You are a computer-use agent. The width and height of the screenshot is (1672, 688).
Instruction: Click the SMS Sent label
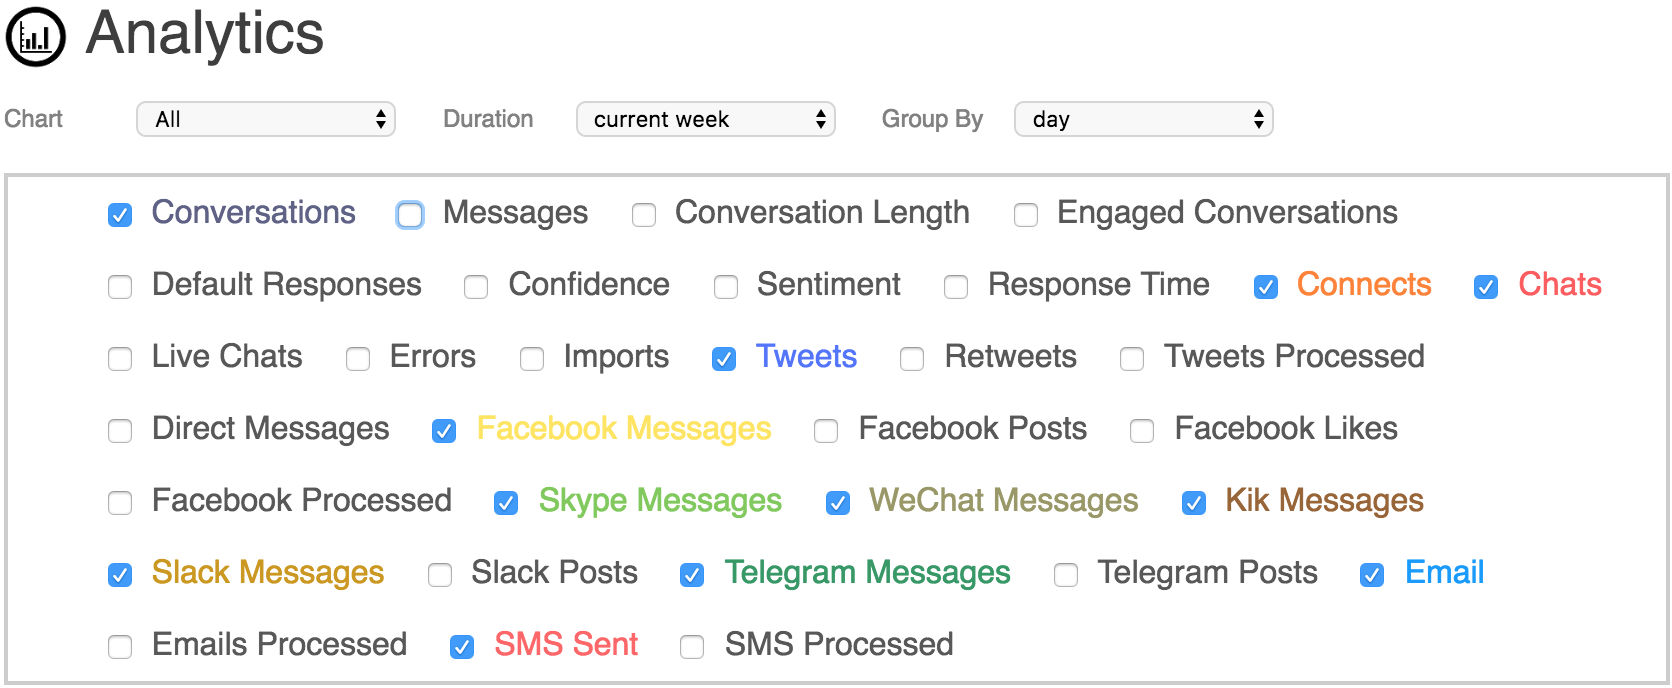566,645
